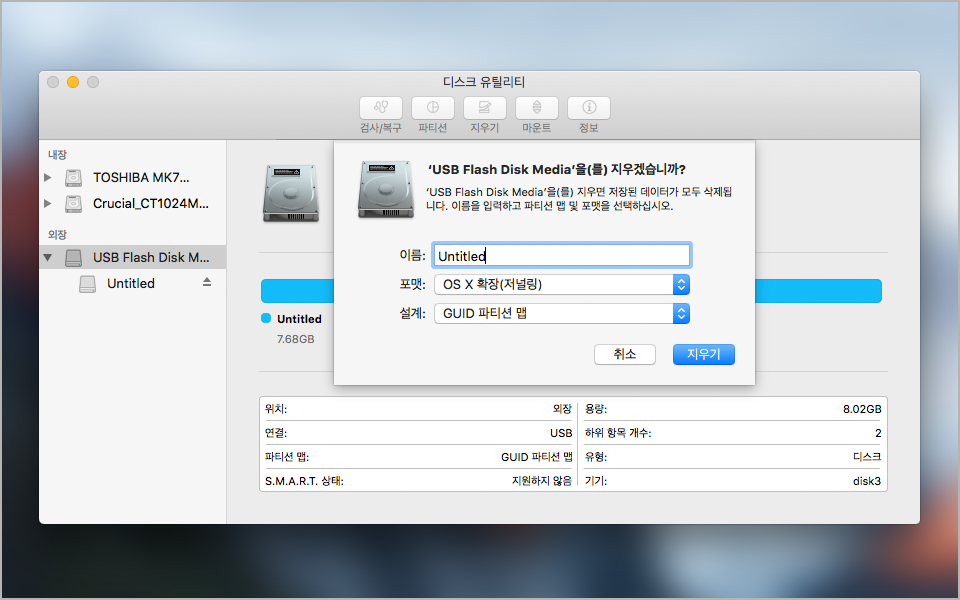Viewport: 960px width, 600px height.
Task: Select TOSHIBA MK7... in the sidebar
Action: [133, 178]
